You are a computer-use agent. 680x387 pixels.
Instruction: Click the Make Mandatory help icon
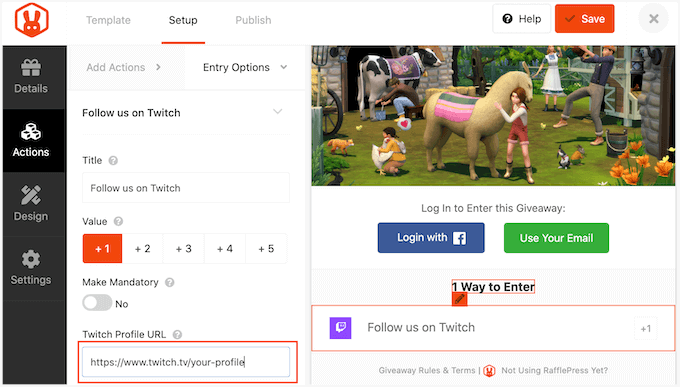click(170, 282)
